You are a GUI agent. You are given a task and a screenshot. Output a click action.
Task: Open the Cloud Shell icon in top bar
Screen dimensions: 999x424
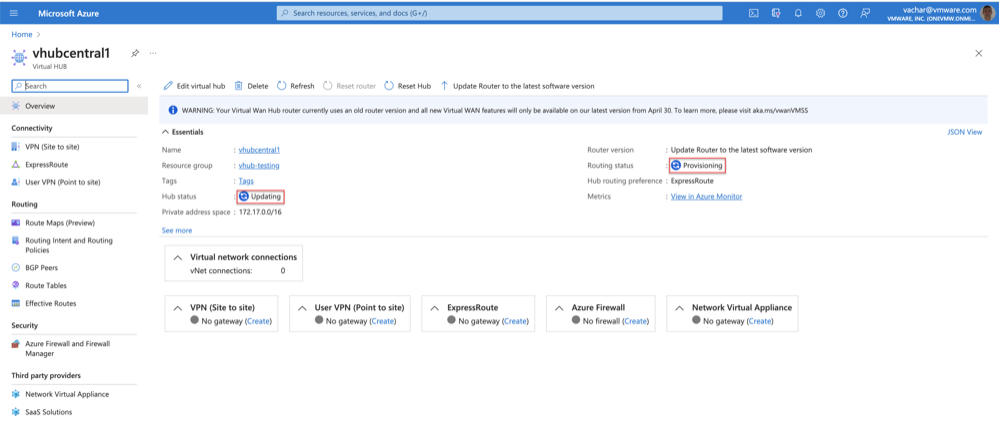(753, 13)
